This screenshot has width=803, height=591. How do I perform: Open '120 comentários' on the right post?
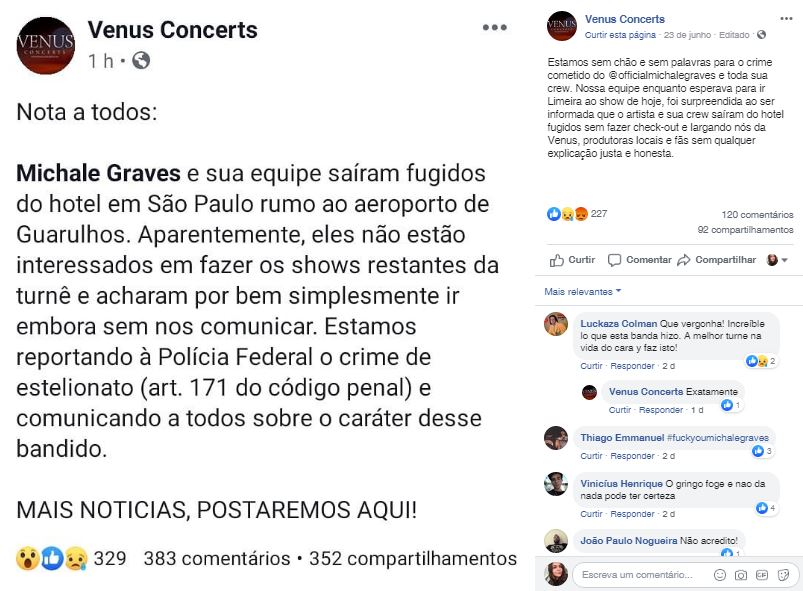tap(757, 215)
